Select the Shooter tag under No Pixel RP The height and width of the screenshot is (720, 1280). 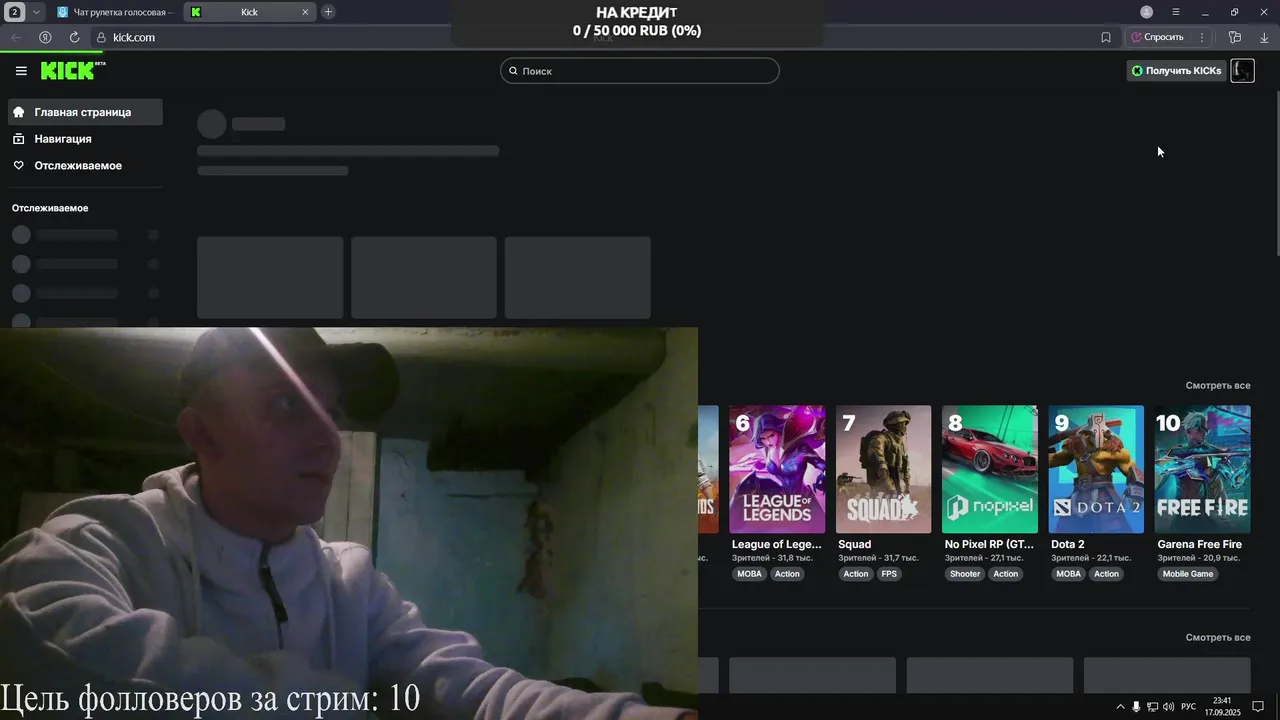point(965,574)
